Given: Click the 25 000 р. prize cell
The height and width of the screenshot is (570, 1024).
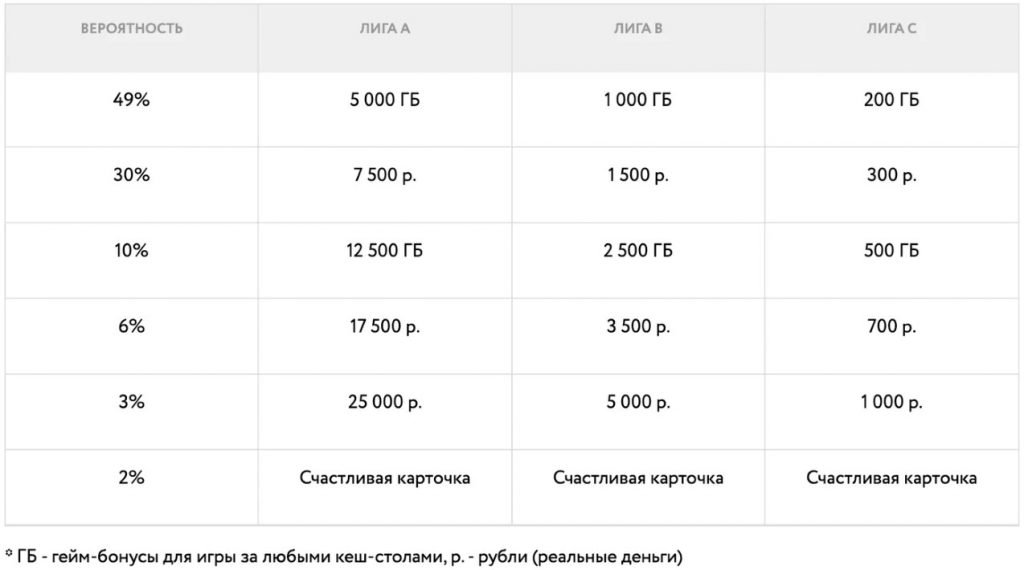Looking at the screenshot, I should coord(385,402).
